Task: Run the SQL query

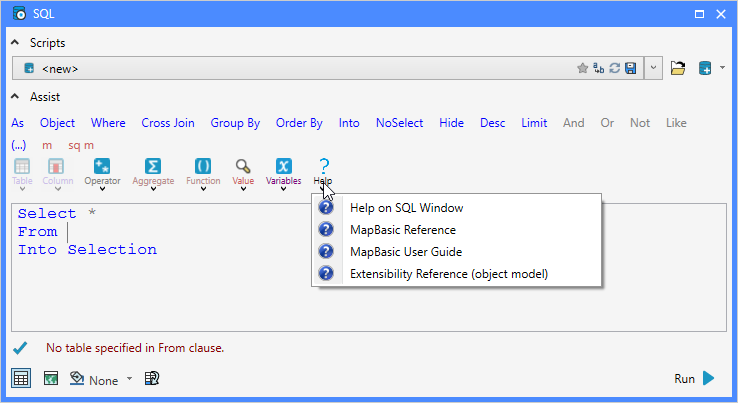Action: (695, 379)
